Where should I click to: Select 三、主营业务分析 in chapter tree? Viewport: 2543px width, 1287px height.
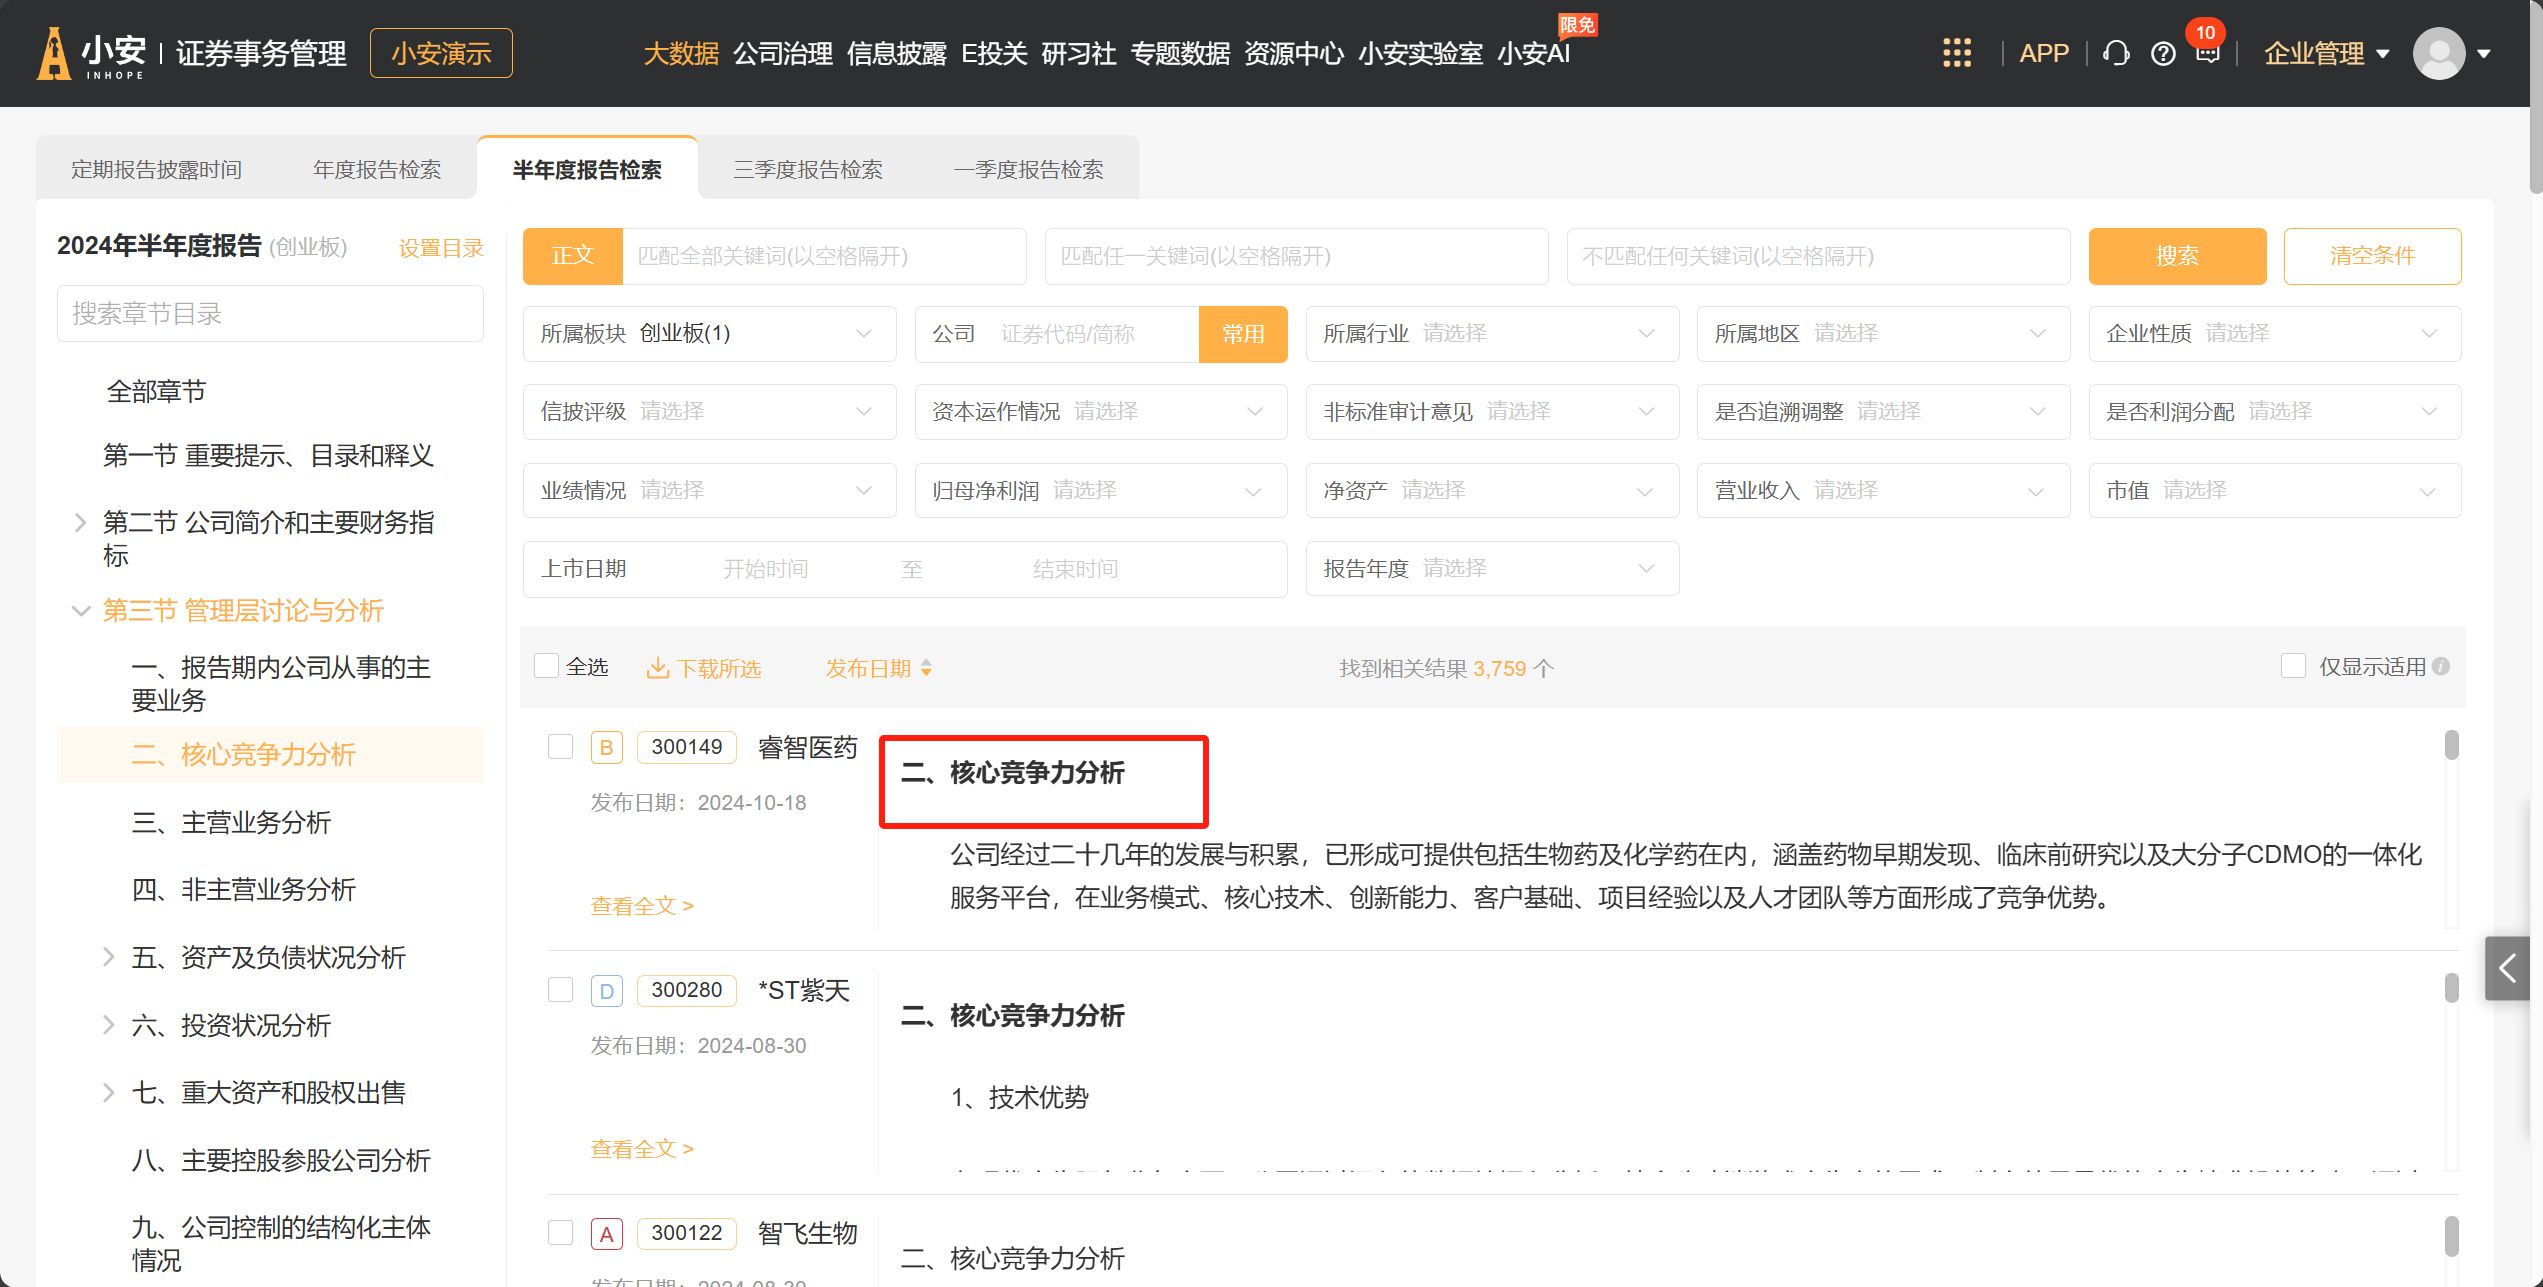[x=231, y=822]
